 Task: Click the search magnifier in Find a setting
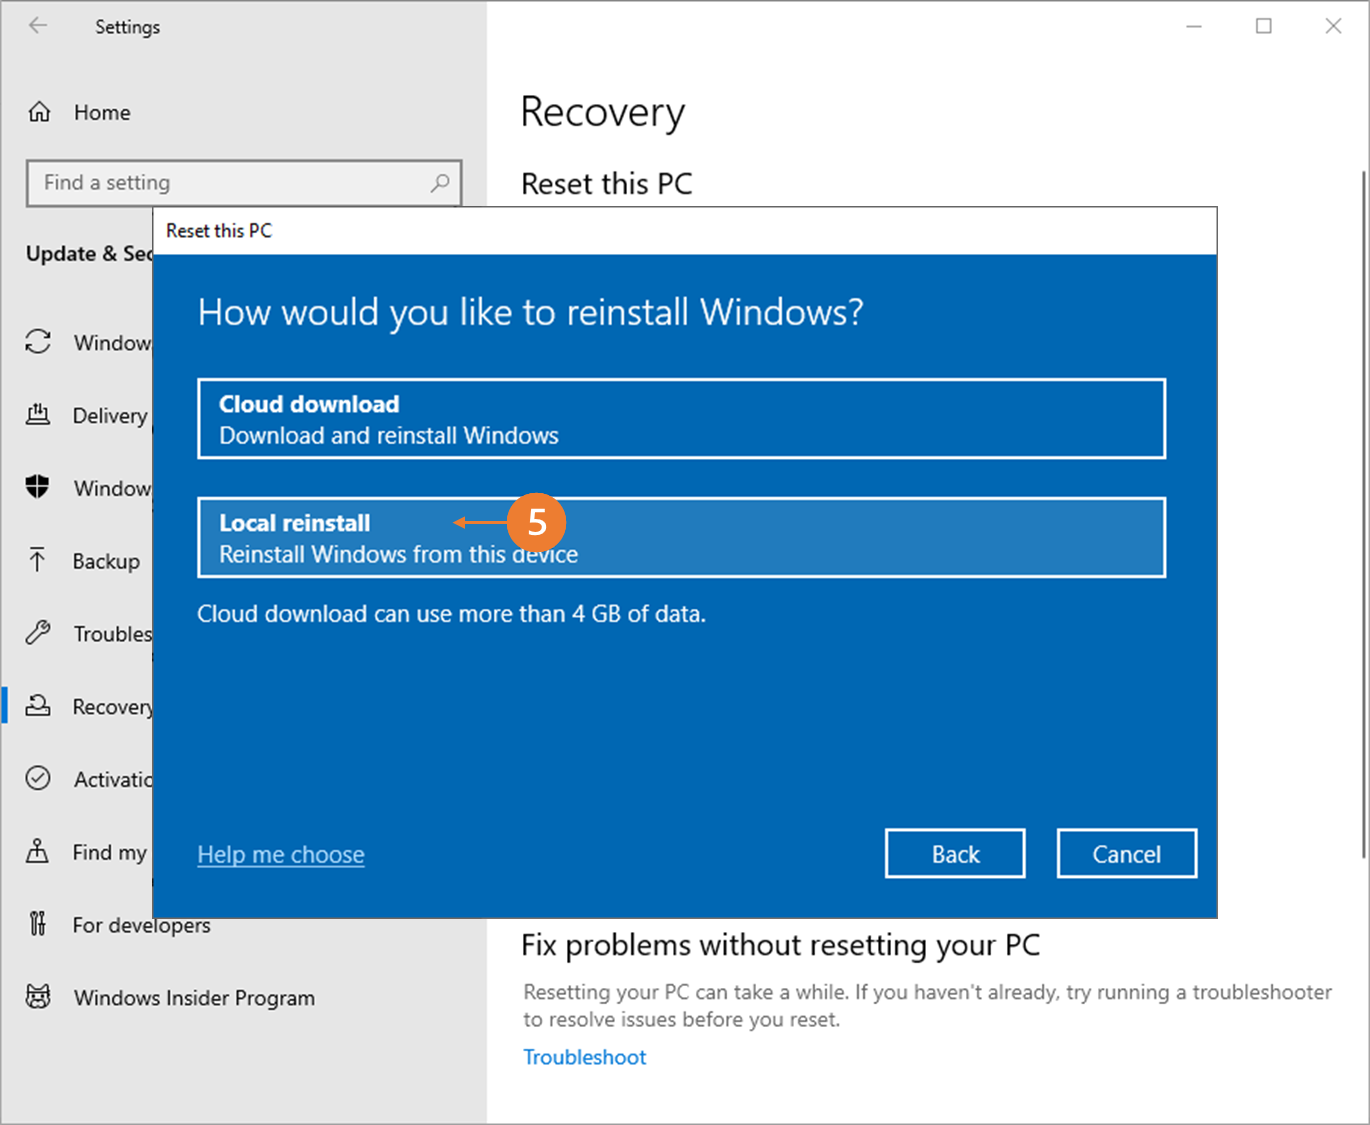[440, 183]
